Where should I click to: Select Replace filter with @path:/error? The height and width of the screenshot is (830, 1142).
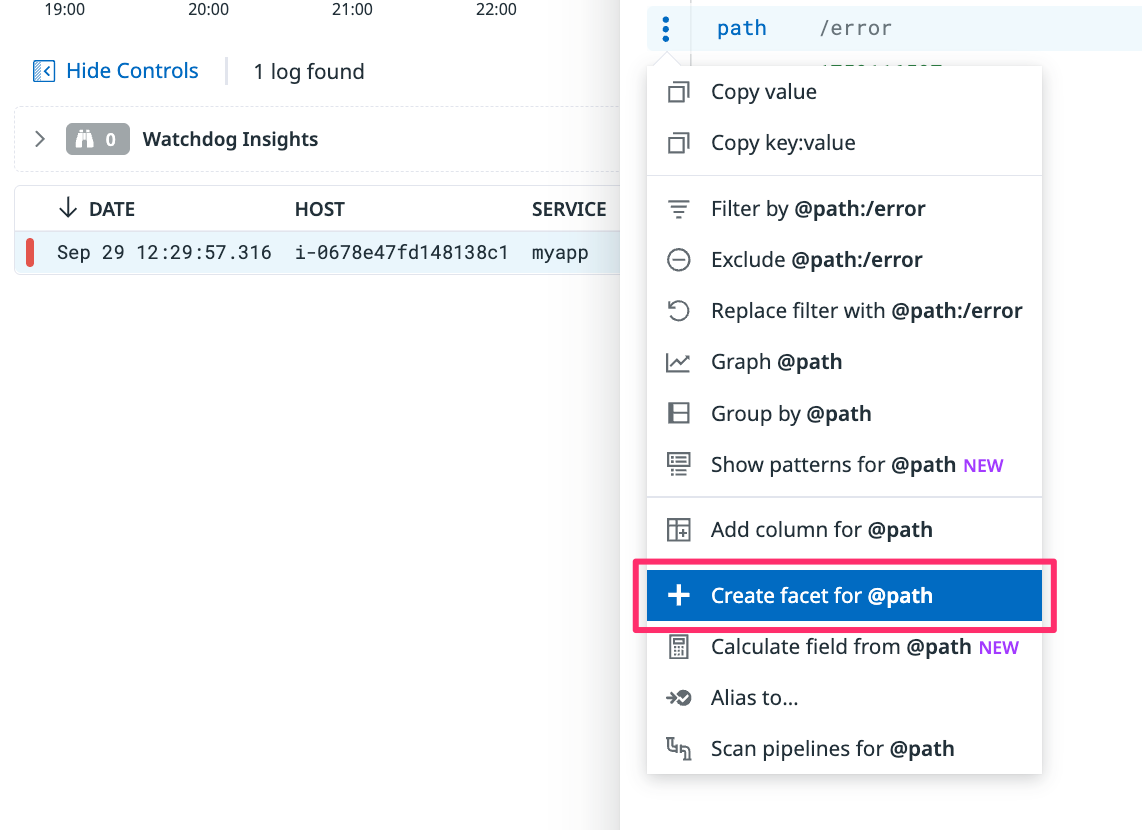click(x=866, y=311)
